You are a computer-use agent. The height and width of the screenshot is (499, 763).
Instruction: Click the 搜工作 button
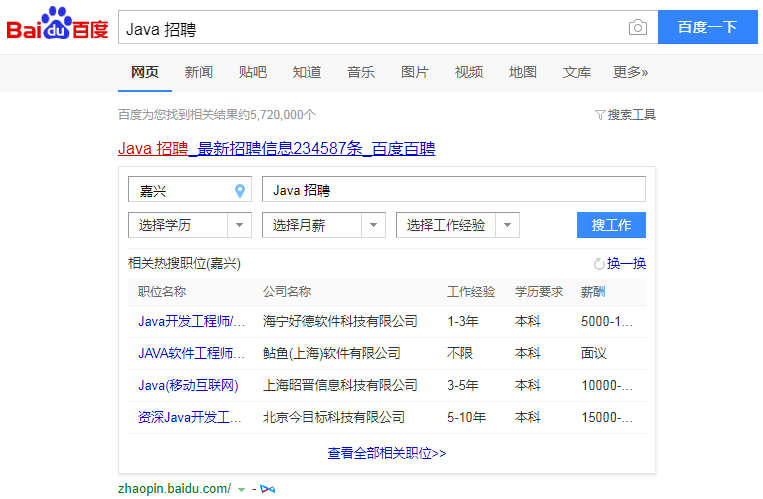(611, 225)
